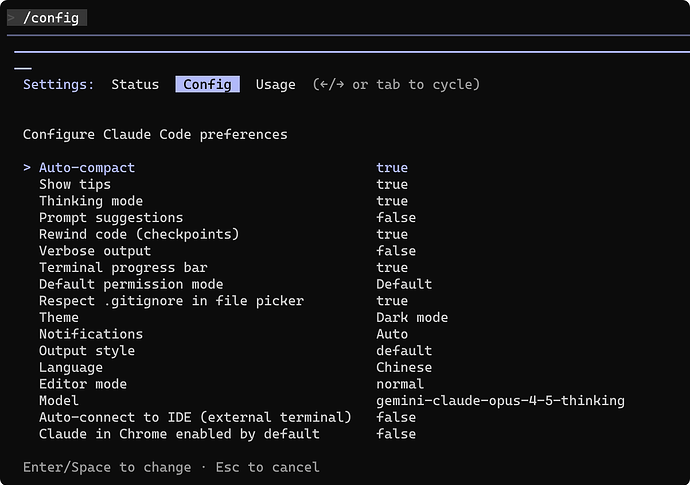
Task: Select Auto-connect to IDE setting
Action: 195,417
